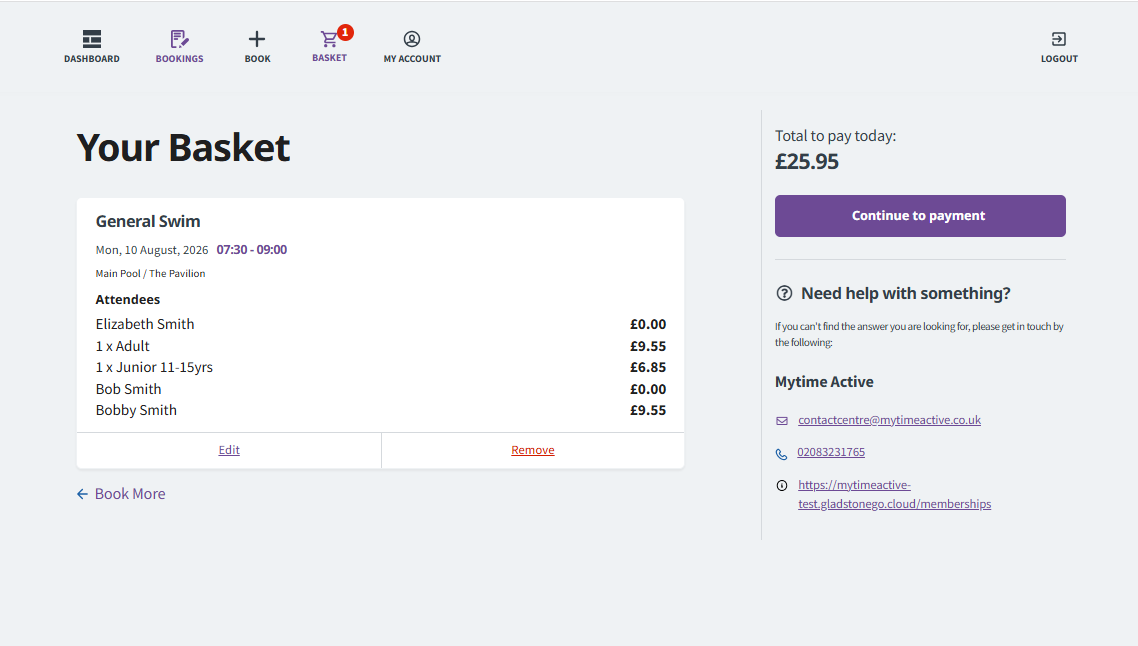Screen dimensions: 1138x646
Task: Click the General Swim title
Action: pyautogui.click(x=148, y=221)
